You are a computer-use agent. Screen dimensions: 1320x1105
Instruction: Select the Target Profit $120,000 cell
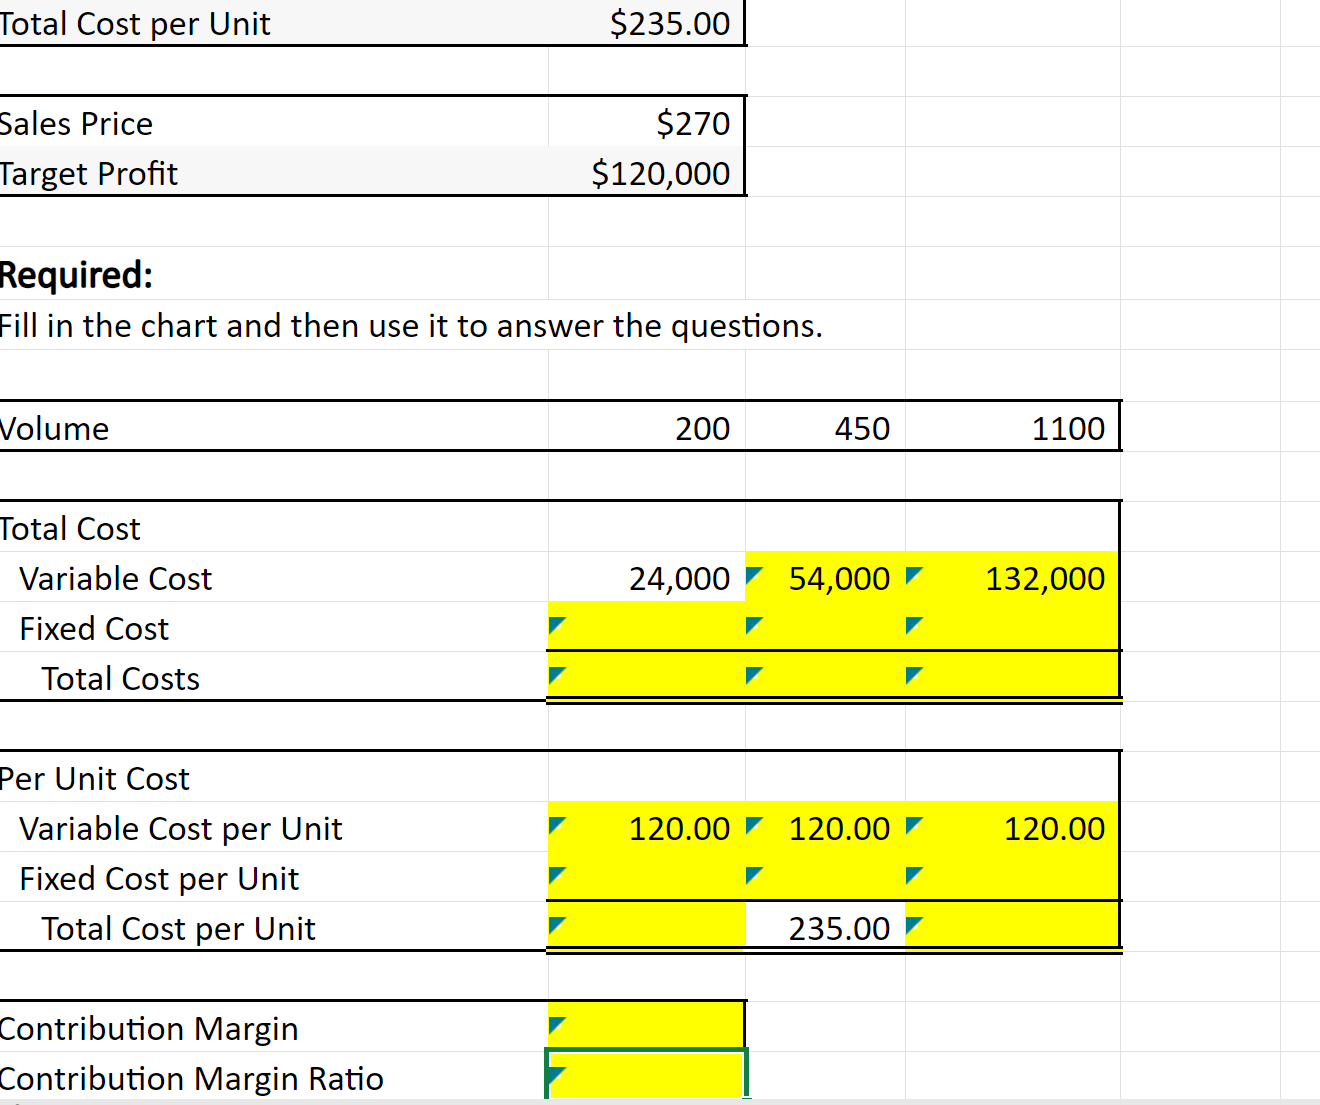point(647,172)
